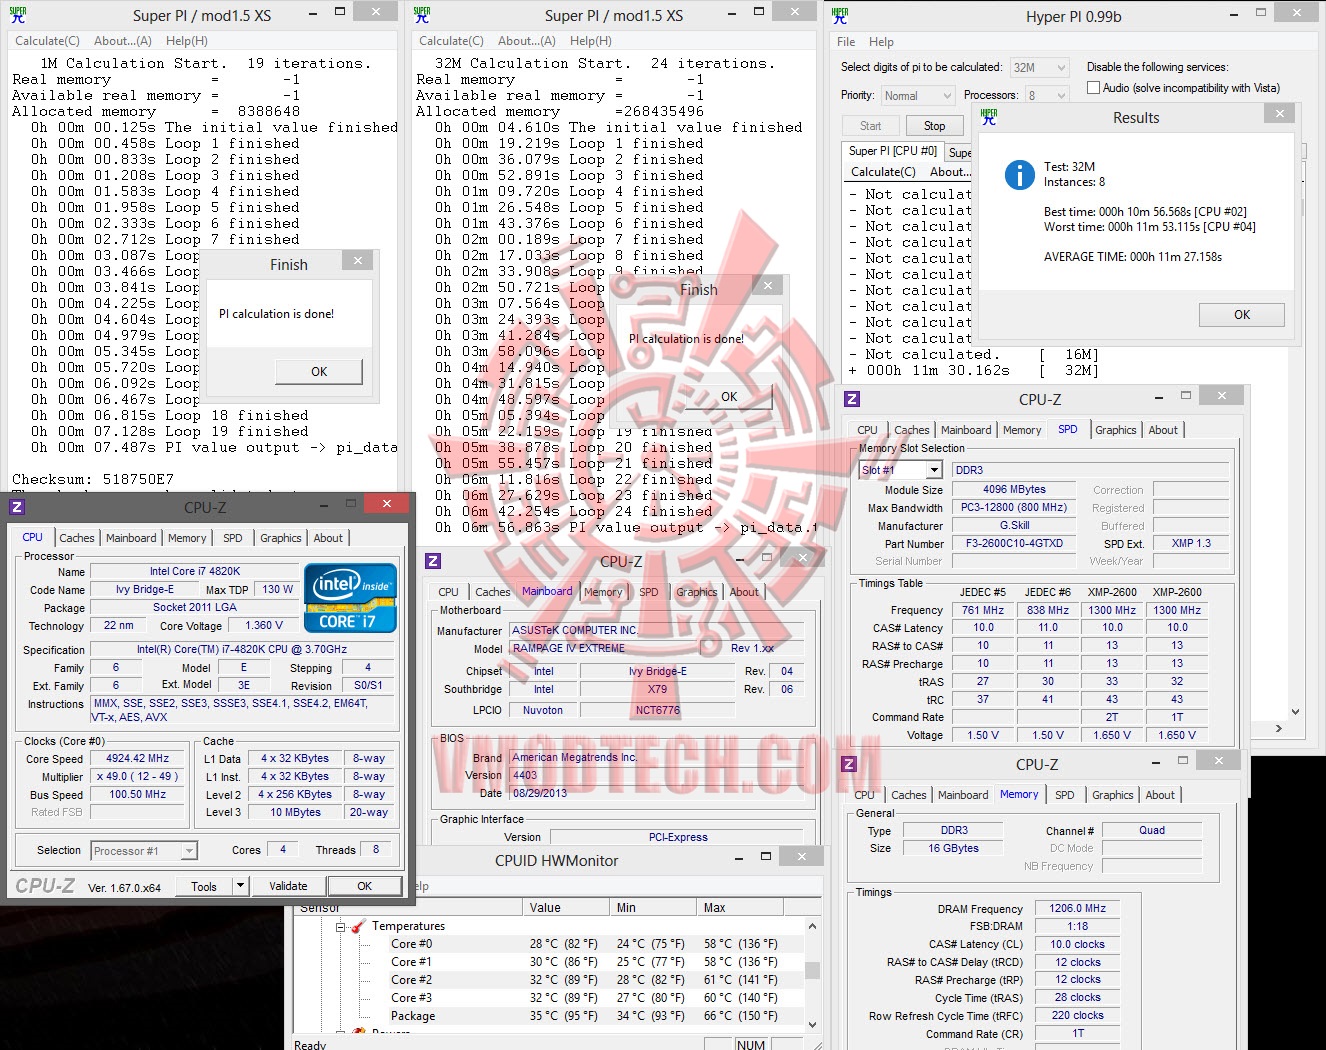Click OK in the 1M Super PI Finish dialog
The height and width of the screenshot is (1050, 1326).
[319, 372]
